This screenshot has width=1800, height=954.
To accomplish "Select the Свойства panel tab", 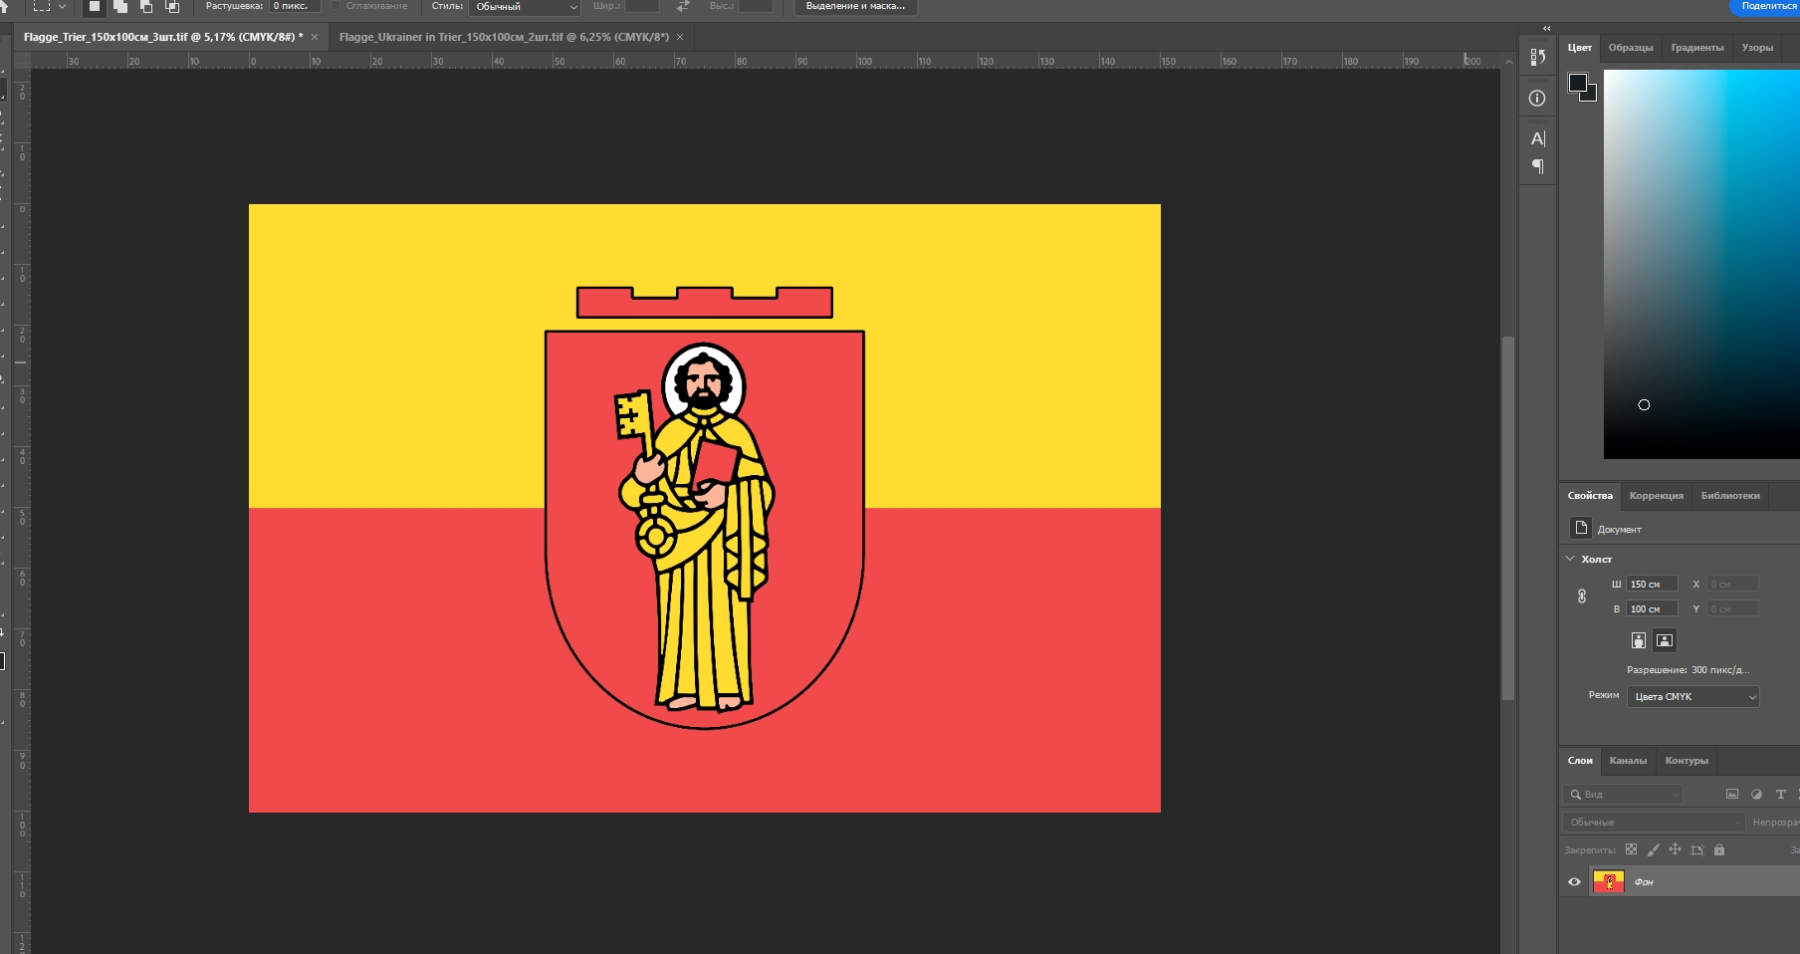I will (1590, 496).
